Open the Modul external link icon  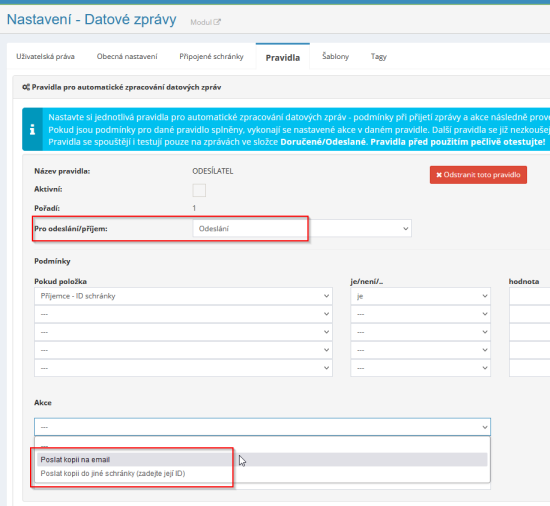tap(217, 22)
